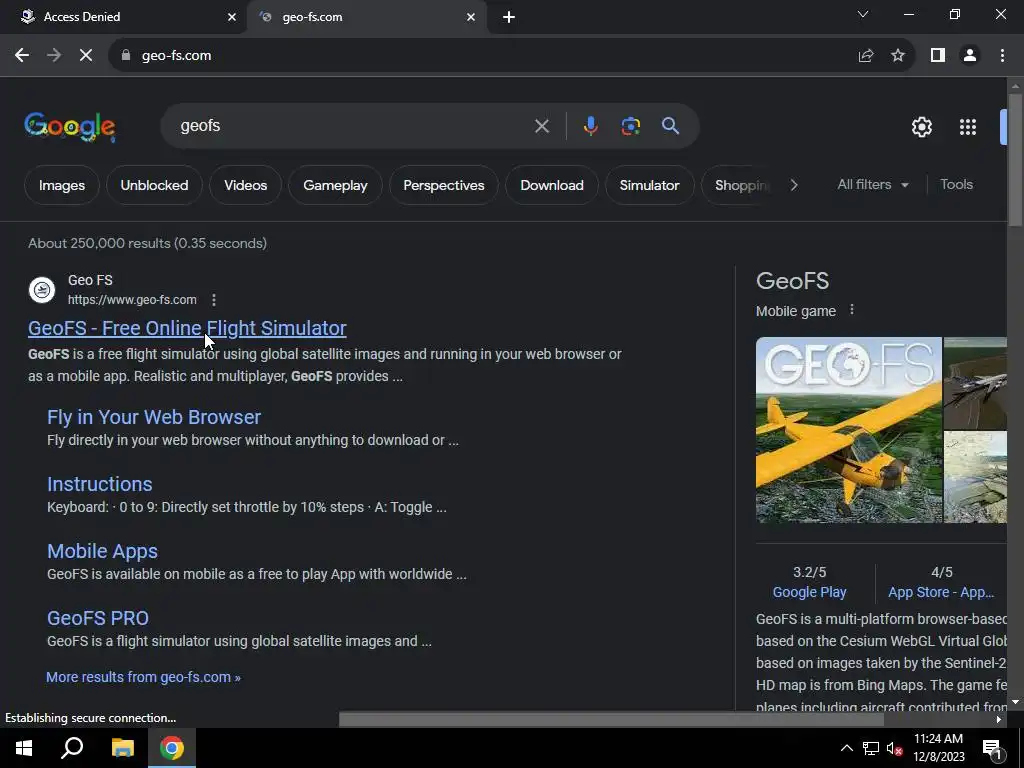Select the Download filter chip
Image resolution: width=1024 pixels, height=768 pixels.
click(552, 185)
